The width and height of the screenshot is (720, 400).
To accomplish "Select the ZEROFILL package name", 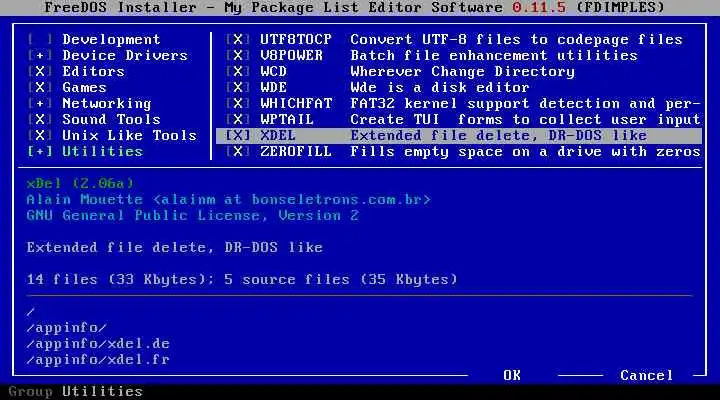I will [x=296, y=152].
